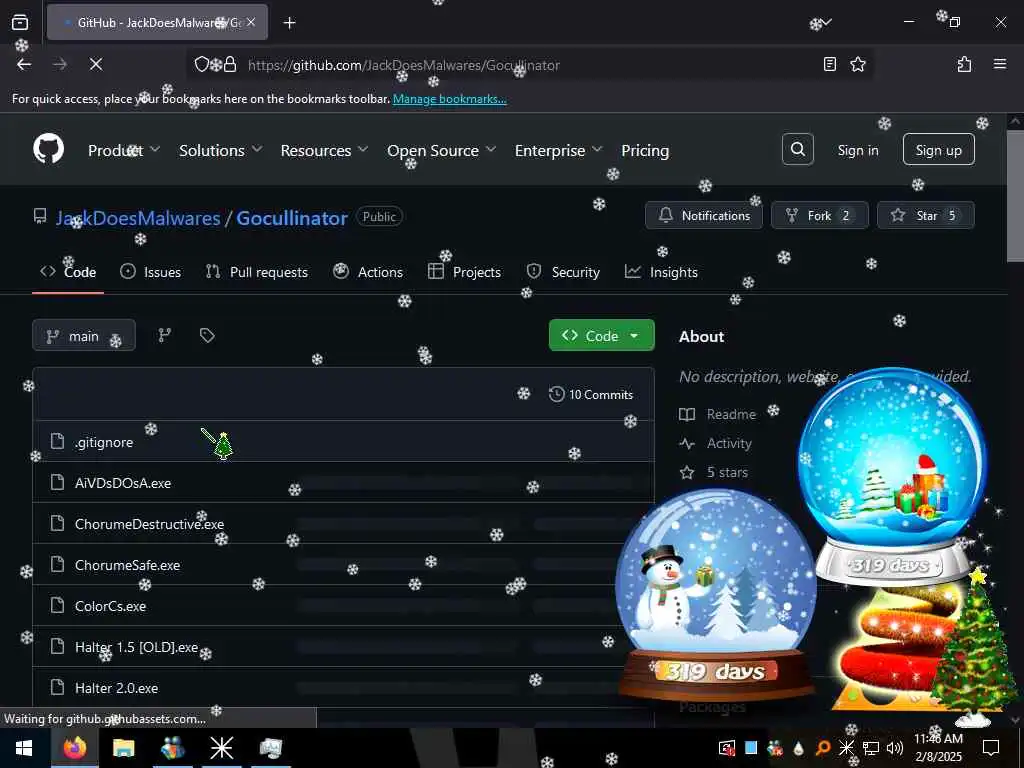This screenshot has width=1024, height=768.
Task: Bookmark this page with the star icon
Action: click(x=857, y=64)
